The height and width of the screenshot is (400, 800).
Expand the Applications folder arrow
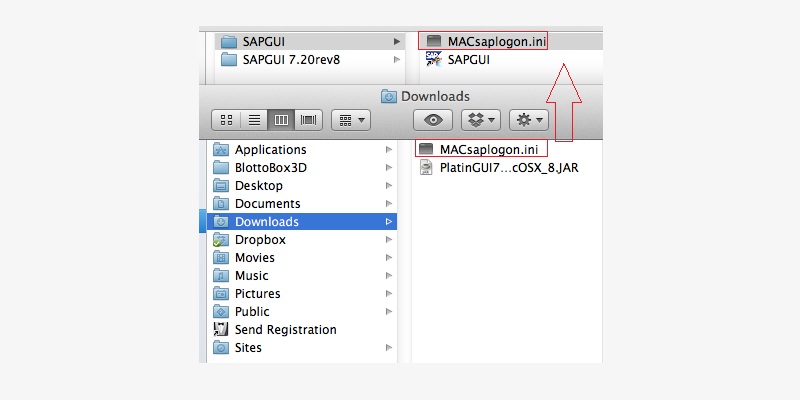coord(389,149)
